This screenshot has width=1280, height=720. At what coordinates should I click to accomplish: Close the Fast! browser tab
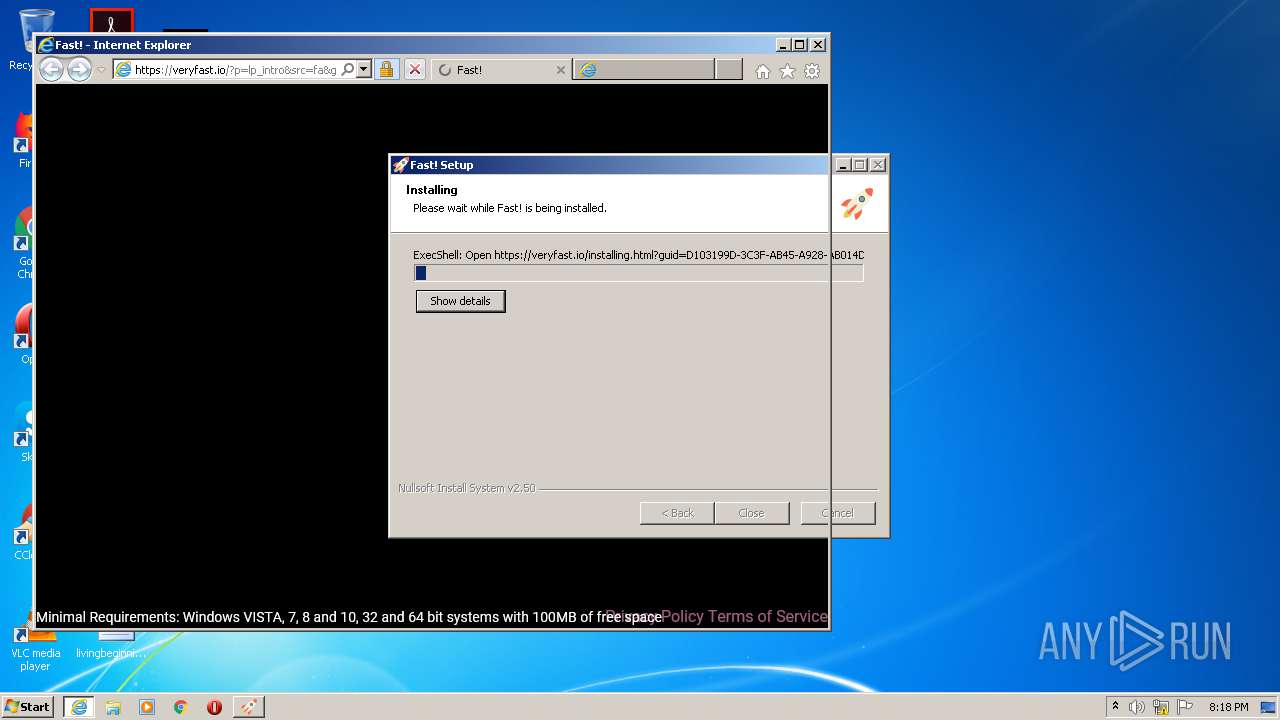(560, 70)
